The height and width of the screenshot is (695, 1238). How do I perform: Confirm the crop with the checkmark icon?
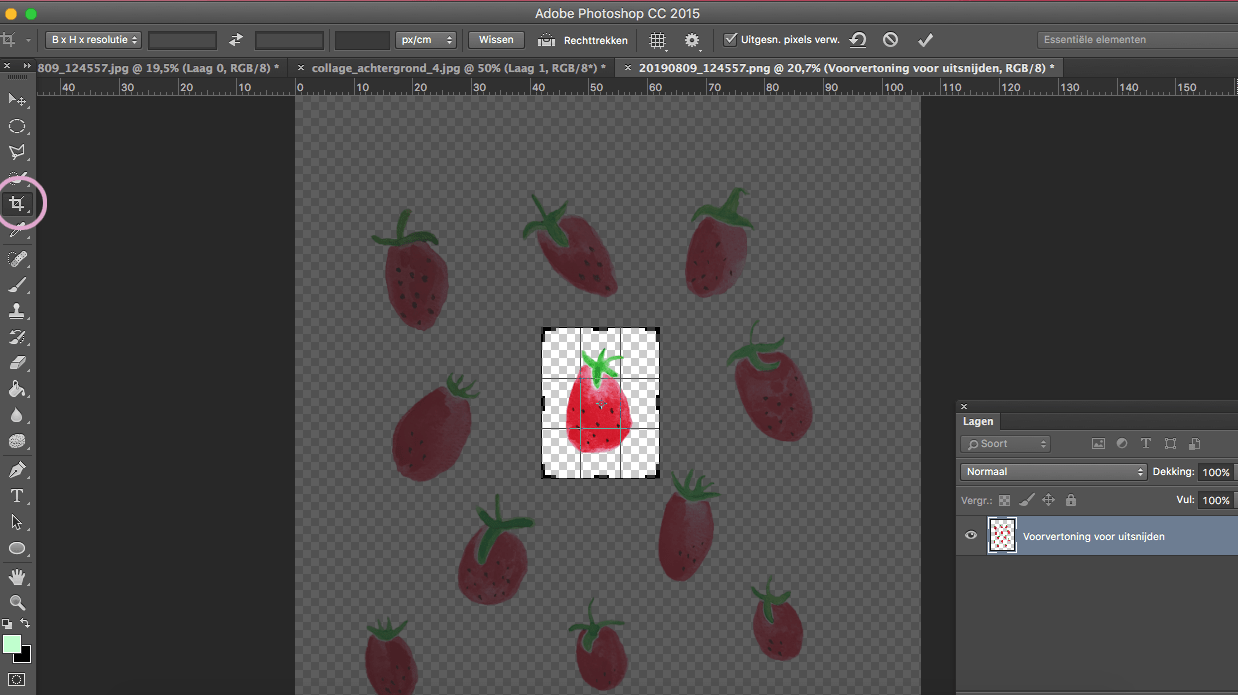(925, 40)
